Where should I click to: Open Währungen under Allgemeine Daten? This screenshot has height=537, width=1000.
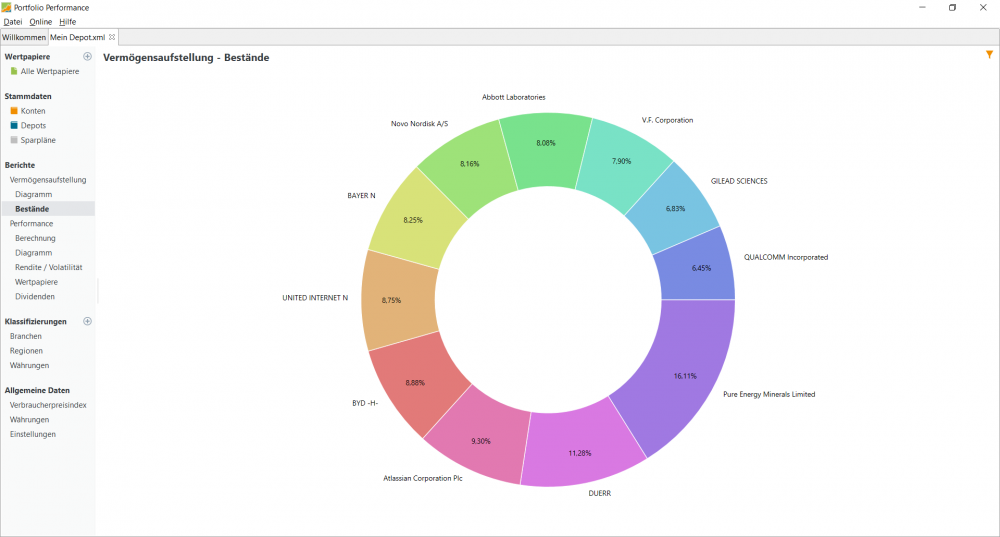click(x=29, y=420)
